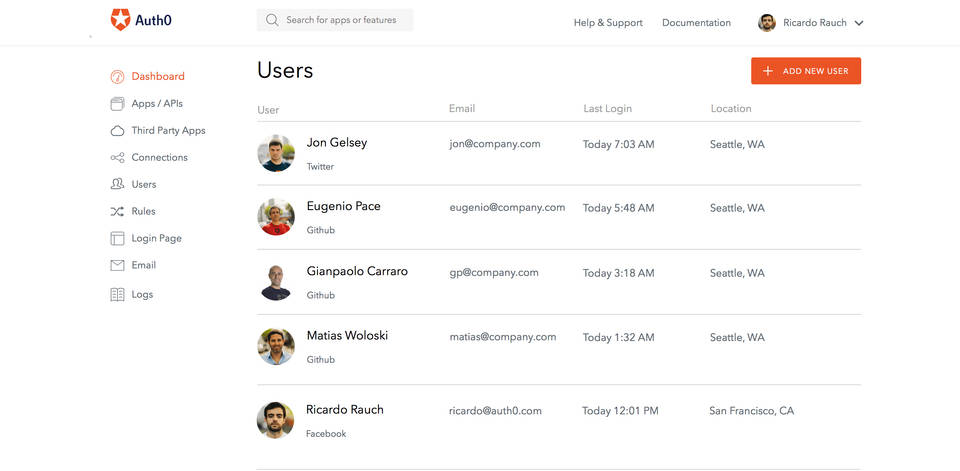Click the Third Party Apps cloud icon
Screen dimensions: 960x471
[x=117, y=130]
